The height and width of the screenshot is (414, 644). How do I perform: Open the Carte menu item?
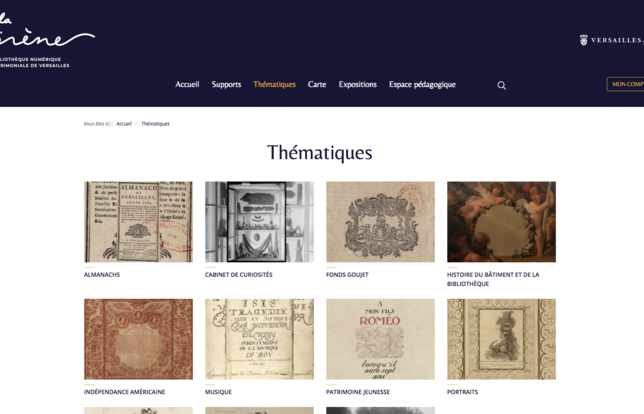point(317,84)
